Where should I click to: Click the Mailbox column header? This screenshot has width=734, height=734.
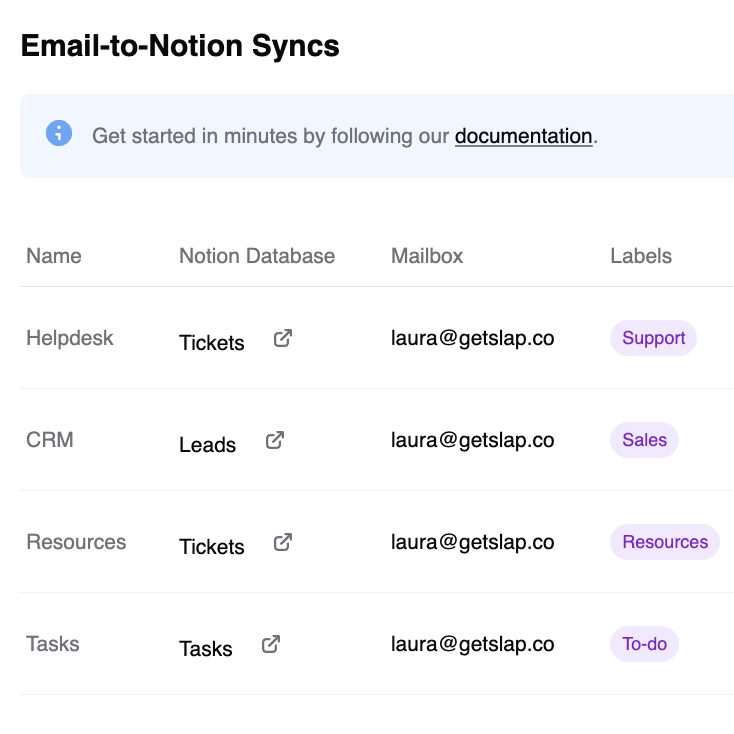pyautogui.click(x=427, y=256)
